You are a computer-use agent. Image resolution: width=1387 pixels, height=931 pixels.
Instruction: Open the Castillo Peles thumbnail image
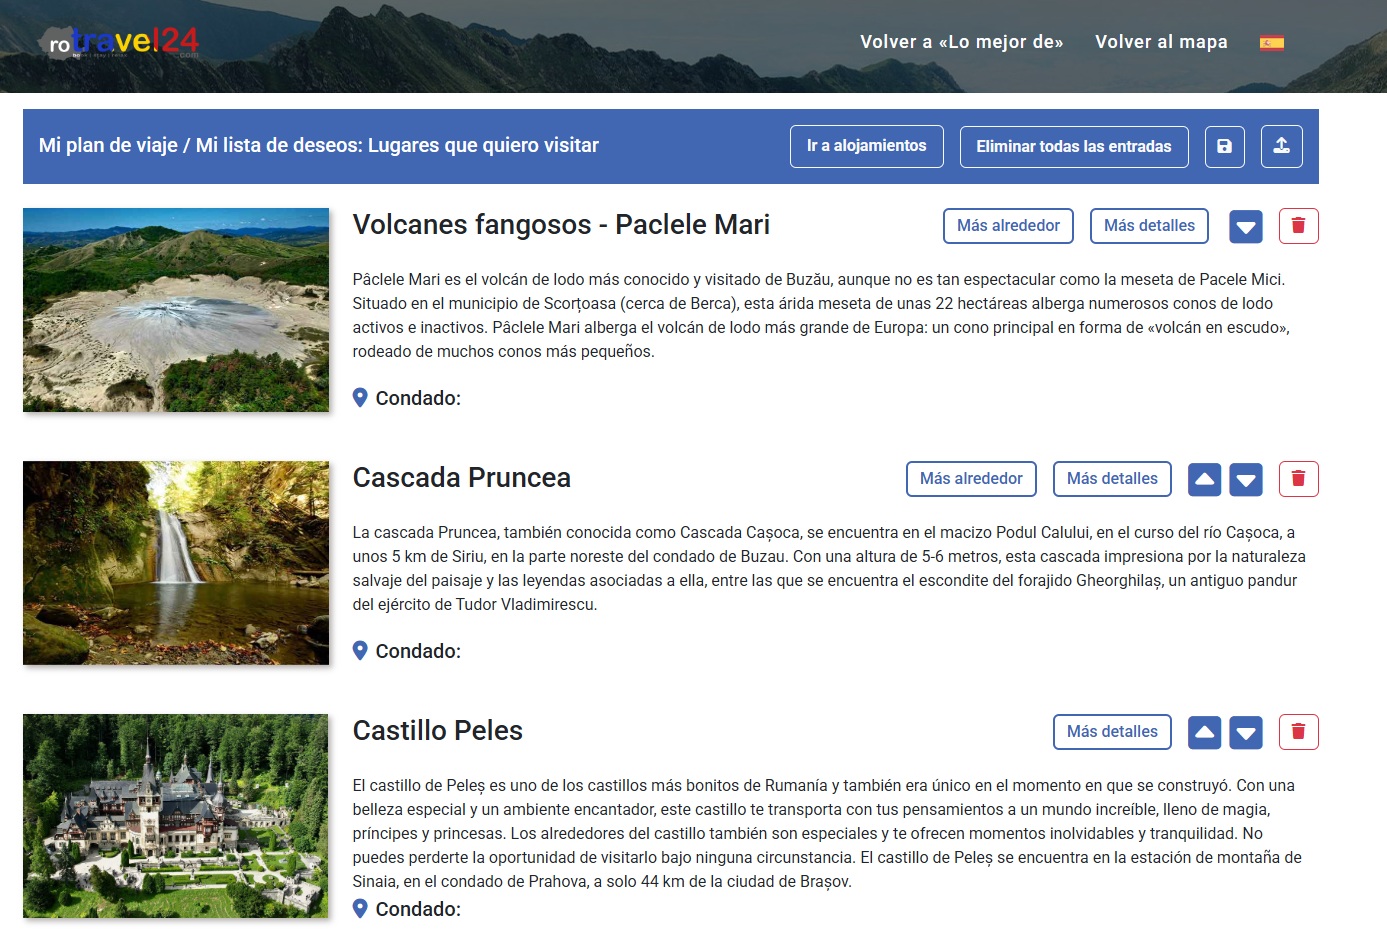coord(176,815)
